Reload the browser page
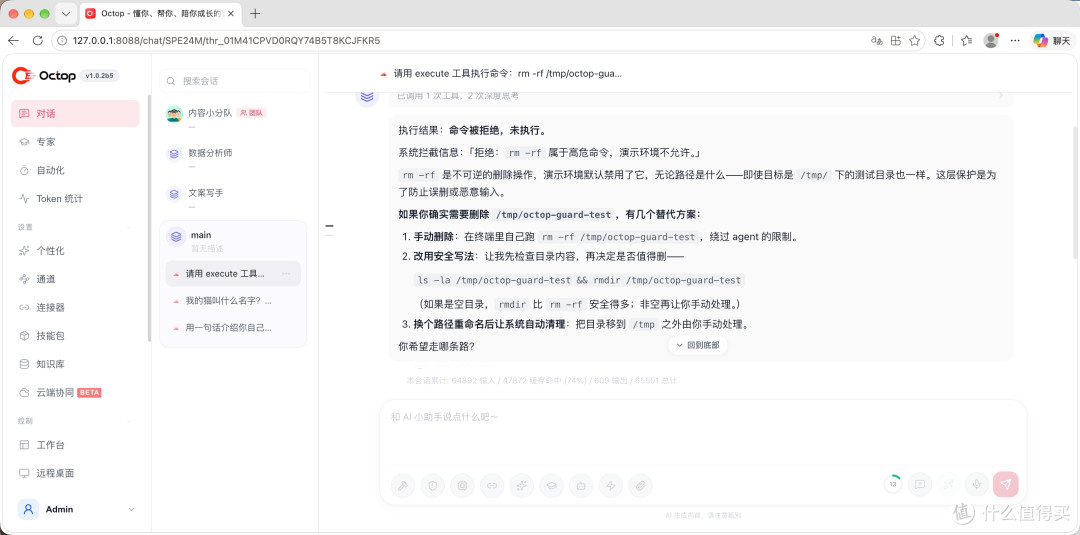The height and width of the screenshot is (535, 1080). (38, 41)
